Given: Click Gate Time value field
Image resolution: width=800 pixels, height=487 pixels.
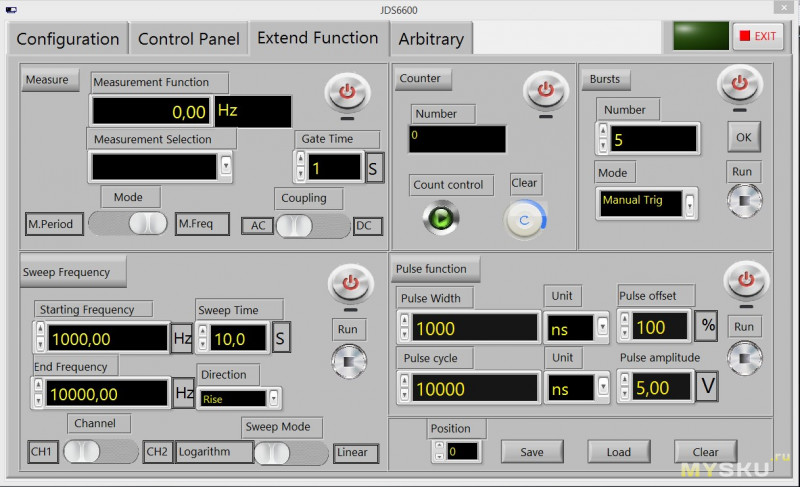Looking at the screenshot, I should [334, 167].
